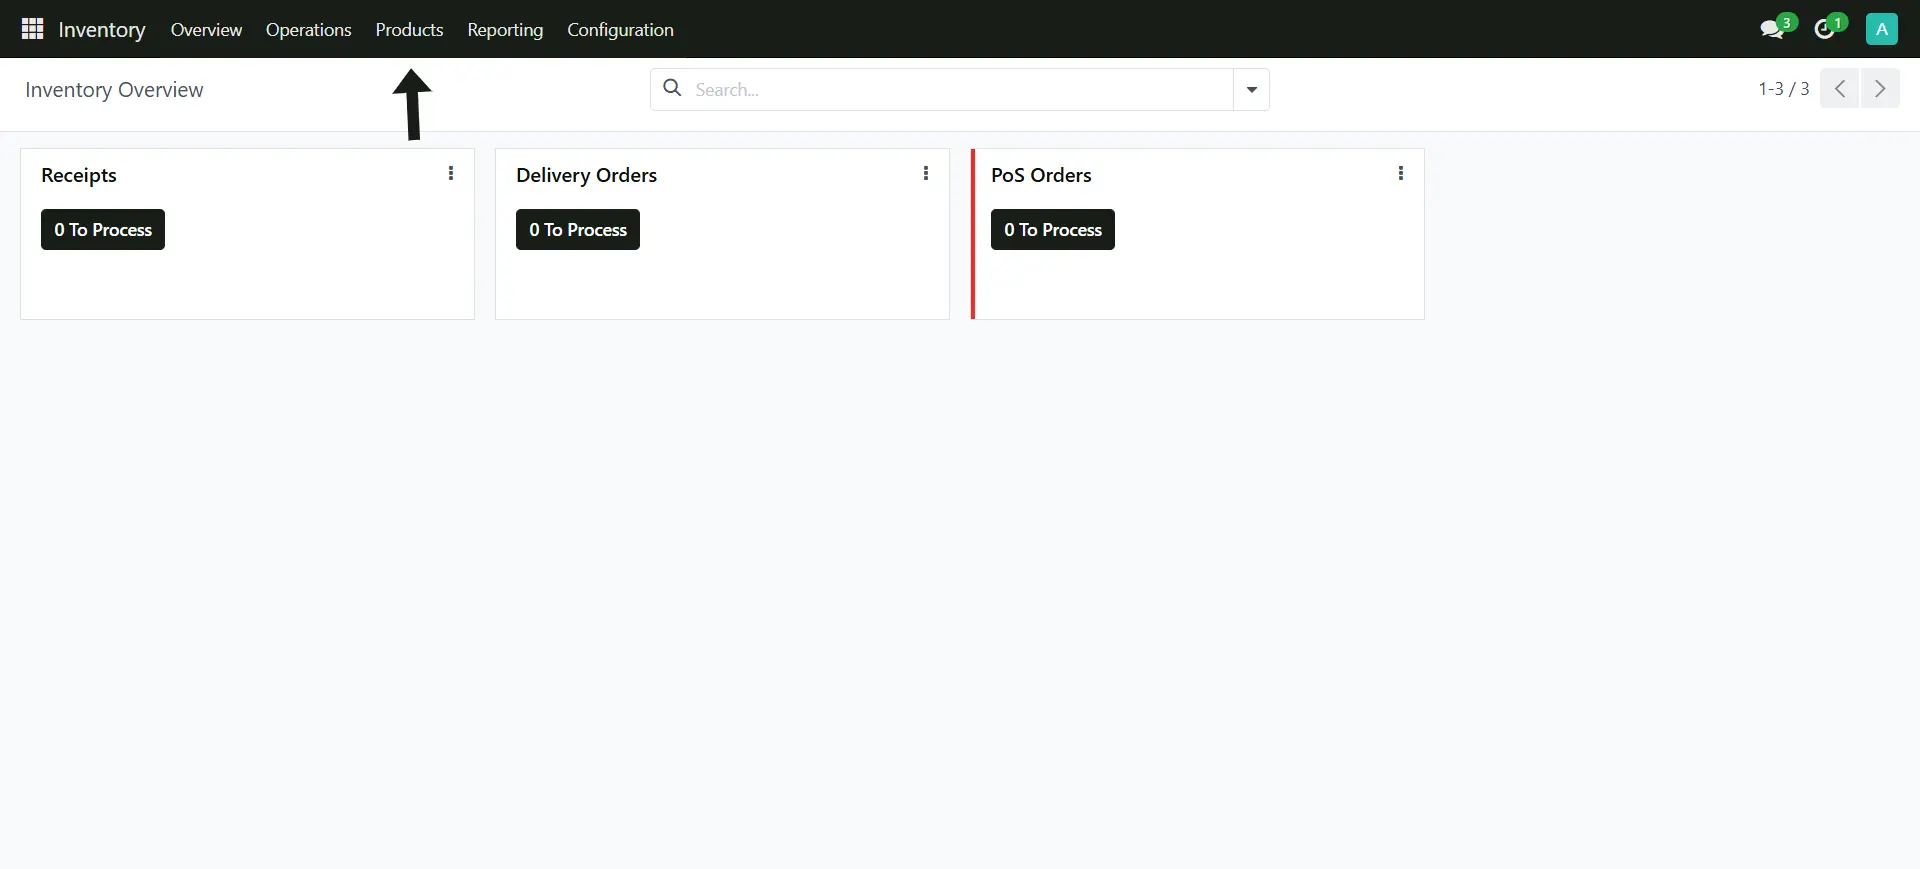This screenshot has height=869, width=1920.
Task: Open the Products menu
Action: [x=409, y=30]
